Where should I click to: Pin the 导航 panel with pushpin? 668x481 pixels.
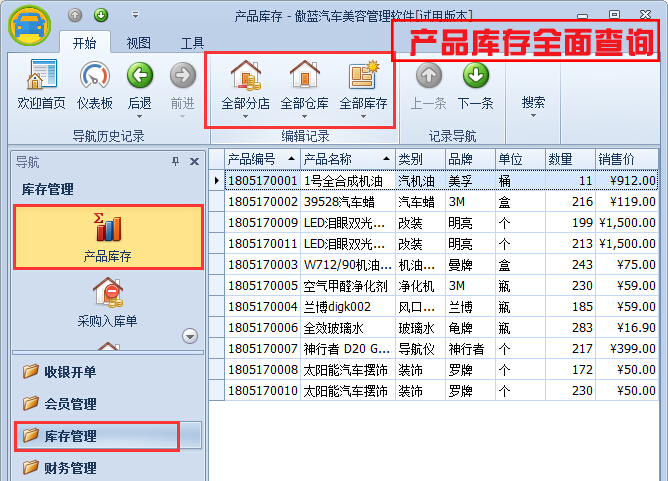(176, 162)
